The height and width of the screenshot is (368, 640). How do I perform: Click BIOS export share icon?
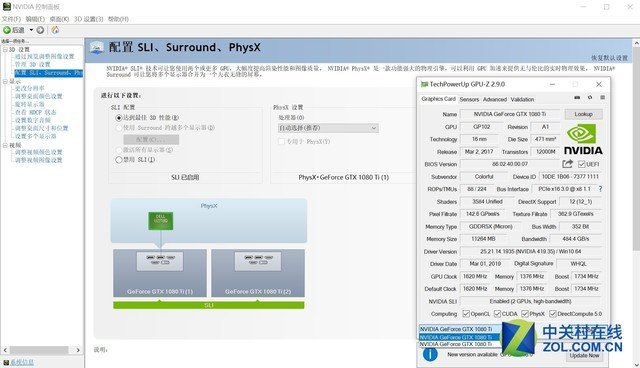pyautogui.click(x=567, y=164)
